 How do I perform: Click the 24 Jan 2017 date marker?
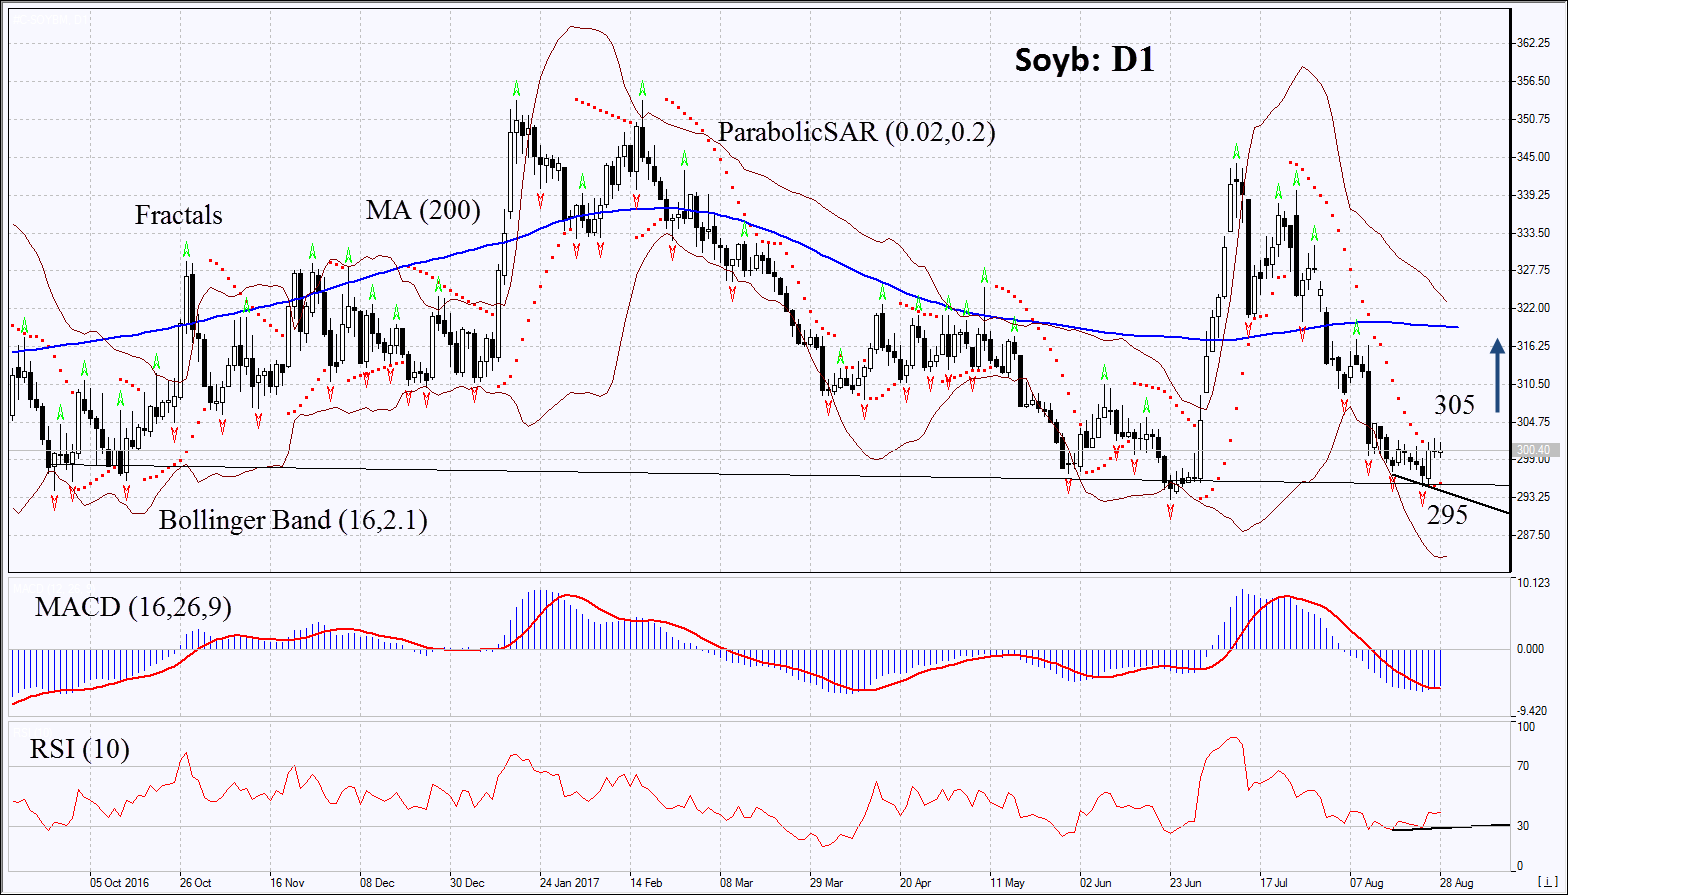[x=569, y=883]
